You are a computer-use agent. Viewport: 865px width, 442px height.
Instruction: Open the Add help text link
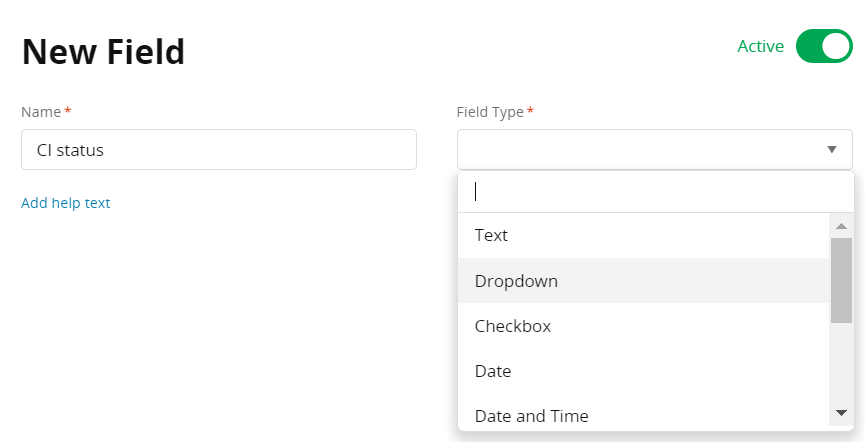pyautogui.click(x=66, y=203)
